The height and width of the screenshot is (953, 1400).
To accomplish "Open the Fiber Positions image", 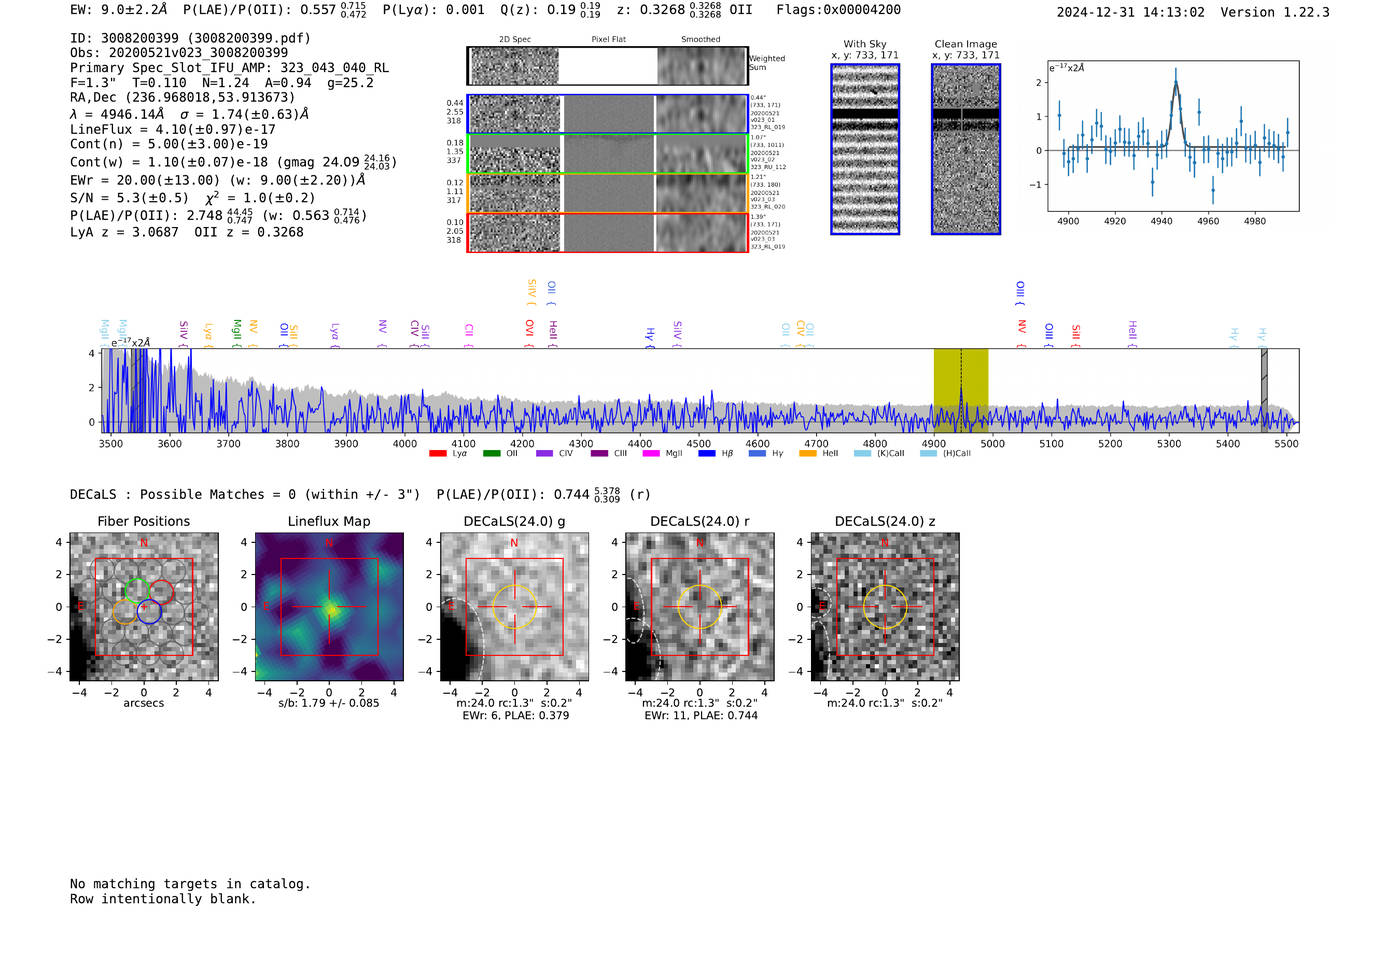I will tap(144, 607).
